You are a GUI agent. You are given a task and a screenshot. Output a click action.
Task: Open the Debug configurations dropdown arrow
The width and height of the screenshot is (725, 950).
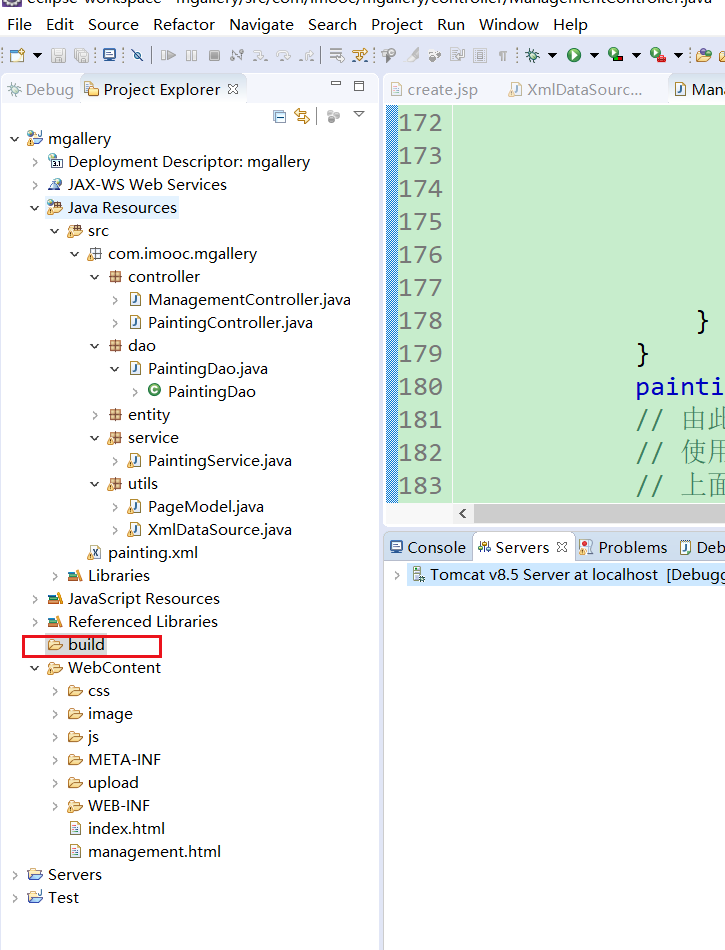point(552,56)
